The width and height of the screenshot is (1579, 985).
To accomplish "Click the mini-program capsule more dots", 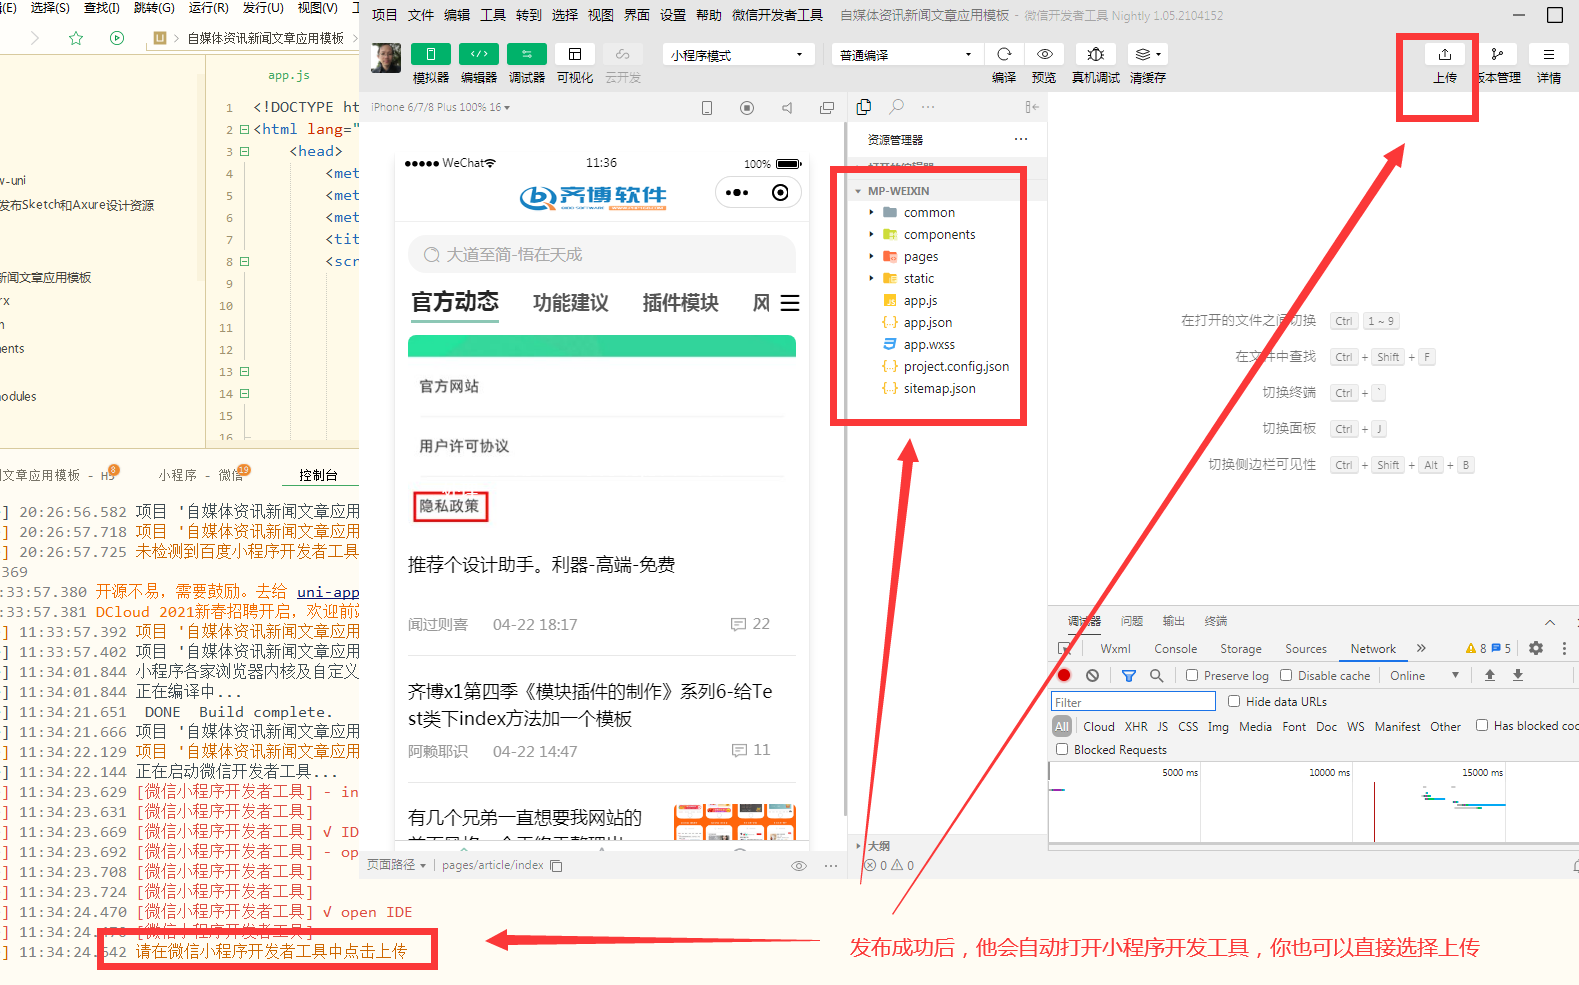I will [737, 193].
